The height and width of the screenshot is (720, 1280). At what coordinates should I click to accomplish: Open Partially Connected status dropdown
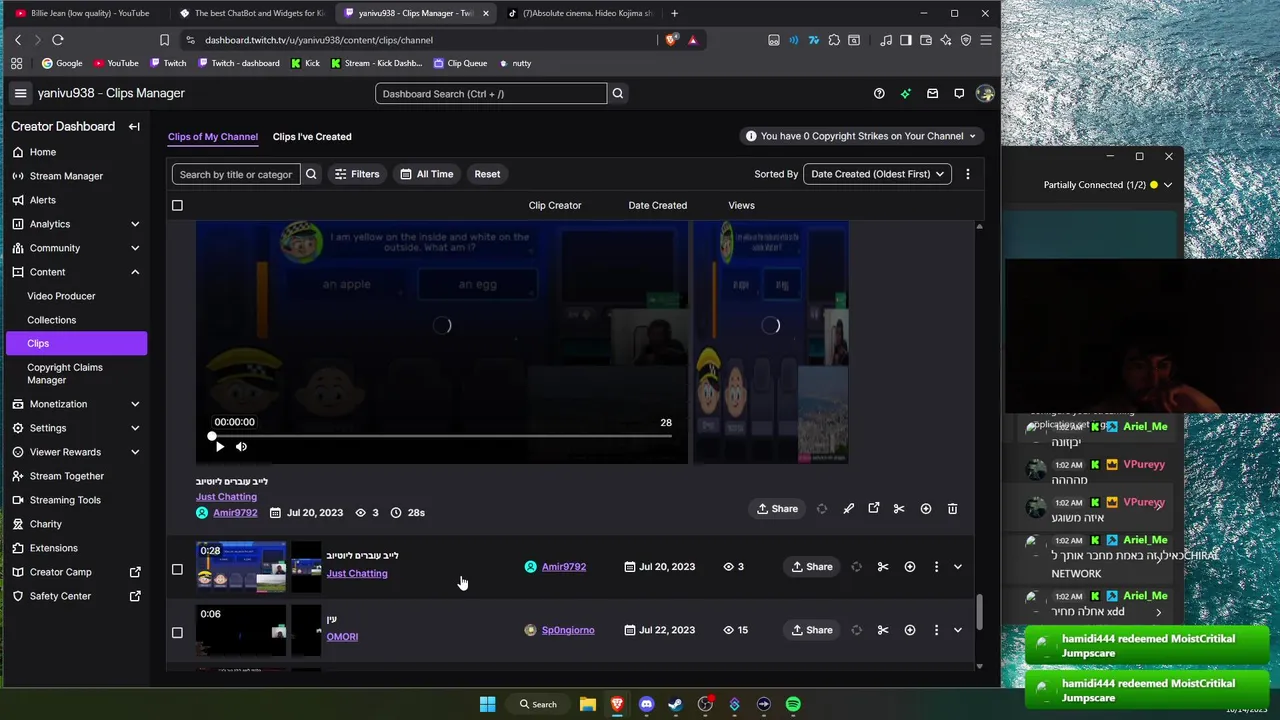point(1167,185)
